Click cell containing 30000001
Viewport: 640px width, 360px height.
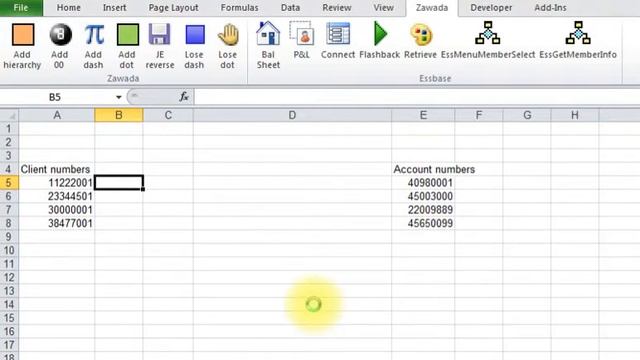[x=57, y=210]
